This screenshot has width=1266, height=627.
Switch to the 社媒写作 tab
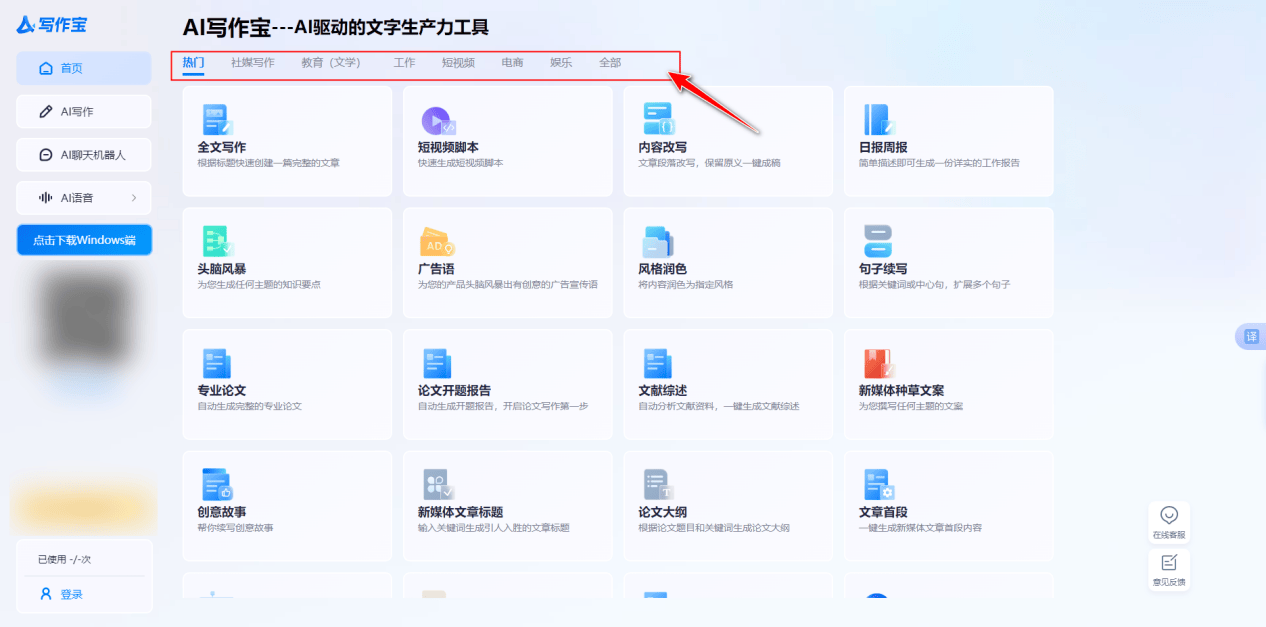[252, 63]
